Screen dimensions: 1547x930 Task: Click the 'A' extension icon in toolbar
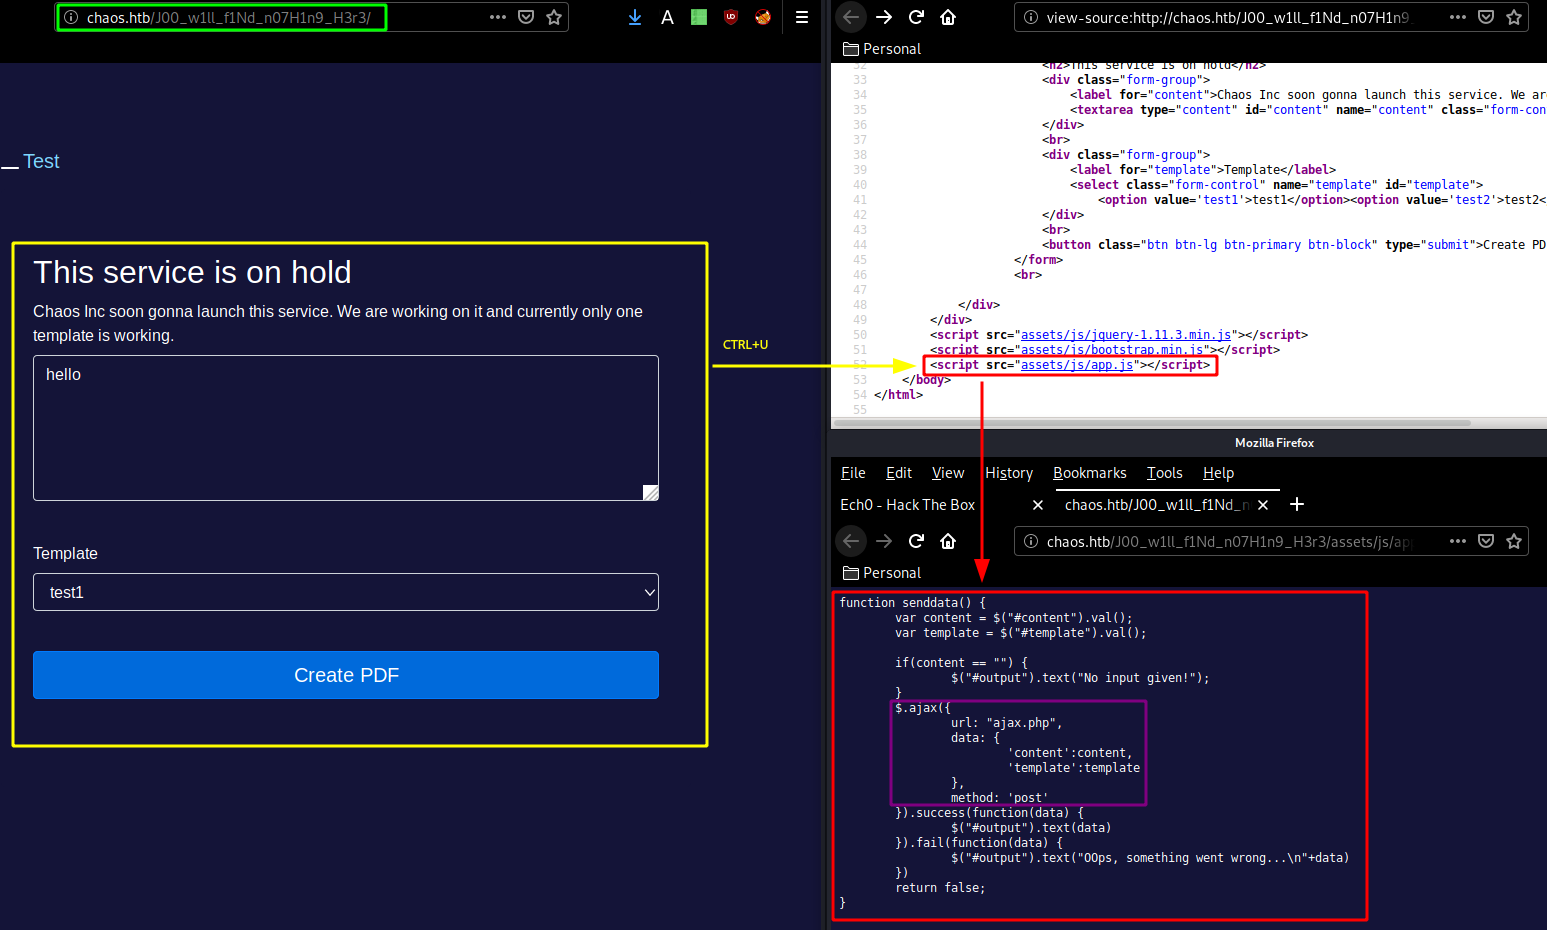click(x=667, y=17)
